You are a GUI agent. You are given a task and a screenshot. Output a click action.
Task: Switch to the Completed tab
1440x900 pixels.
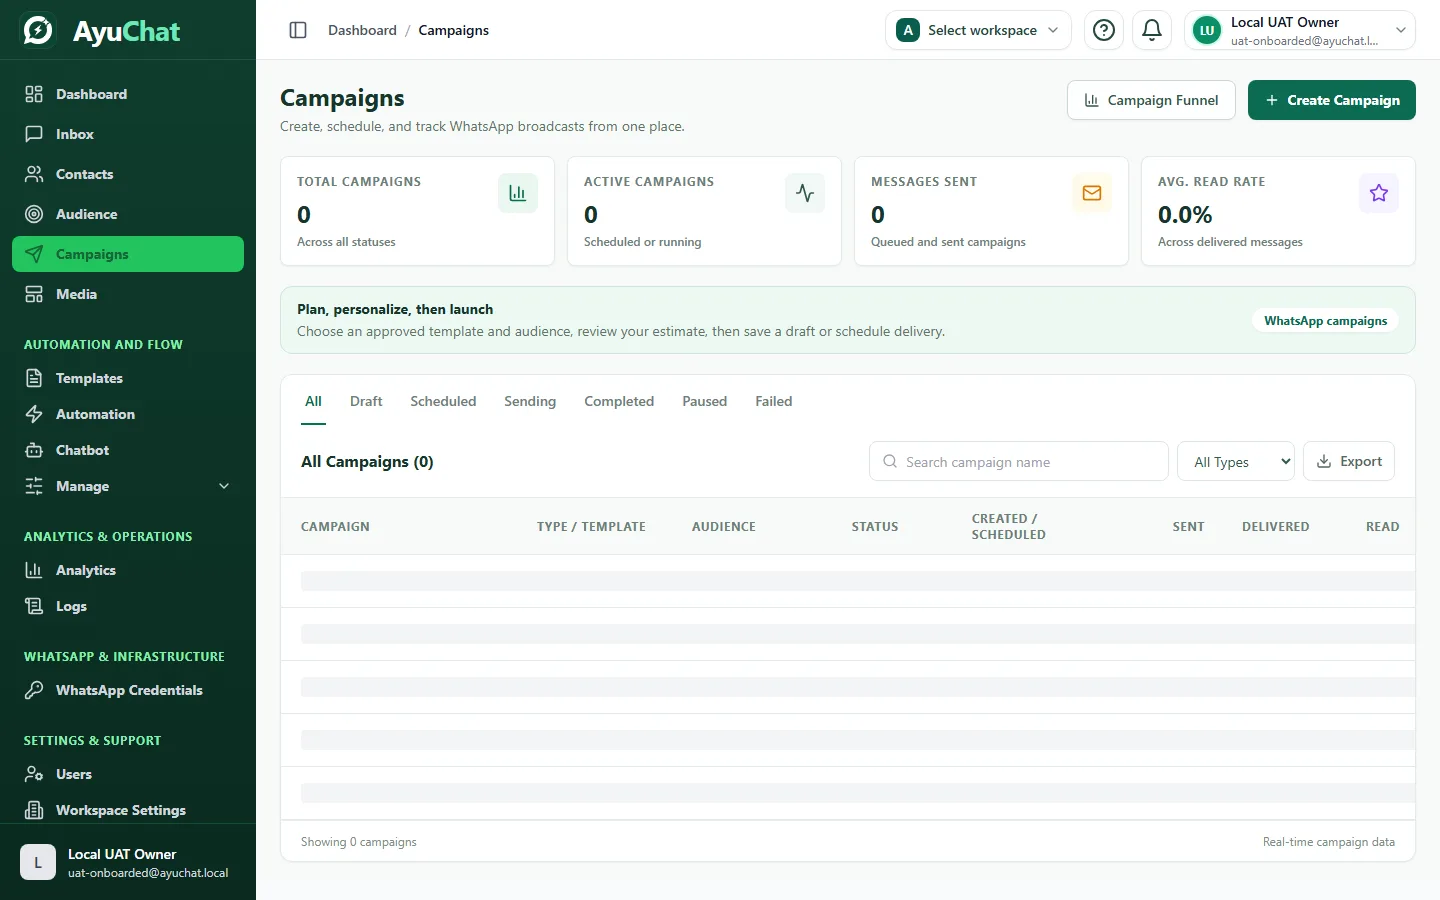[619, 401]
